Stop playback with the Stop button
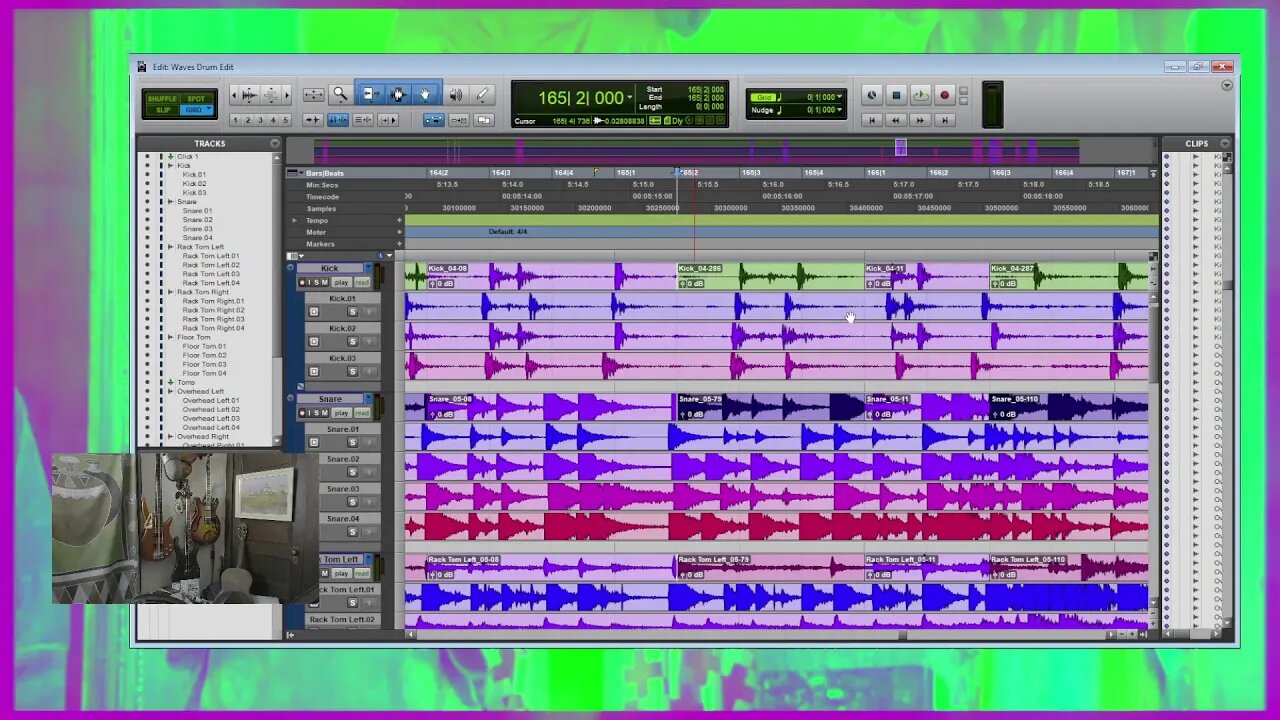Viewport: 1280px width, 720px height. click(x=896, y=96)
